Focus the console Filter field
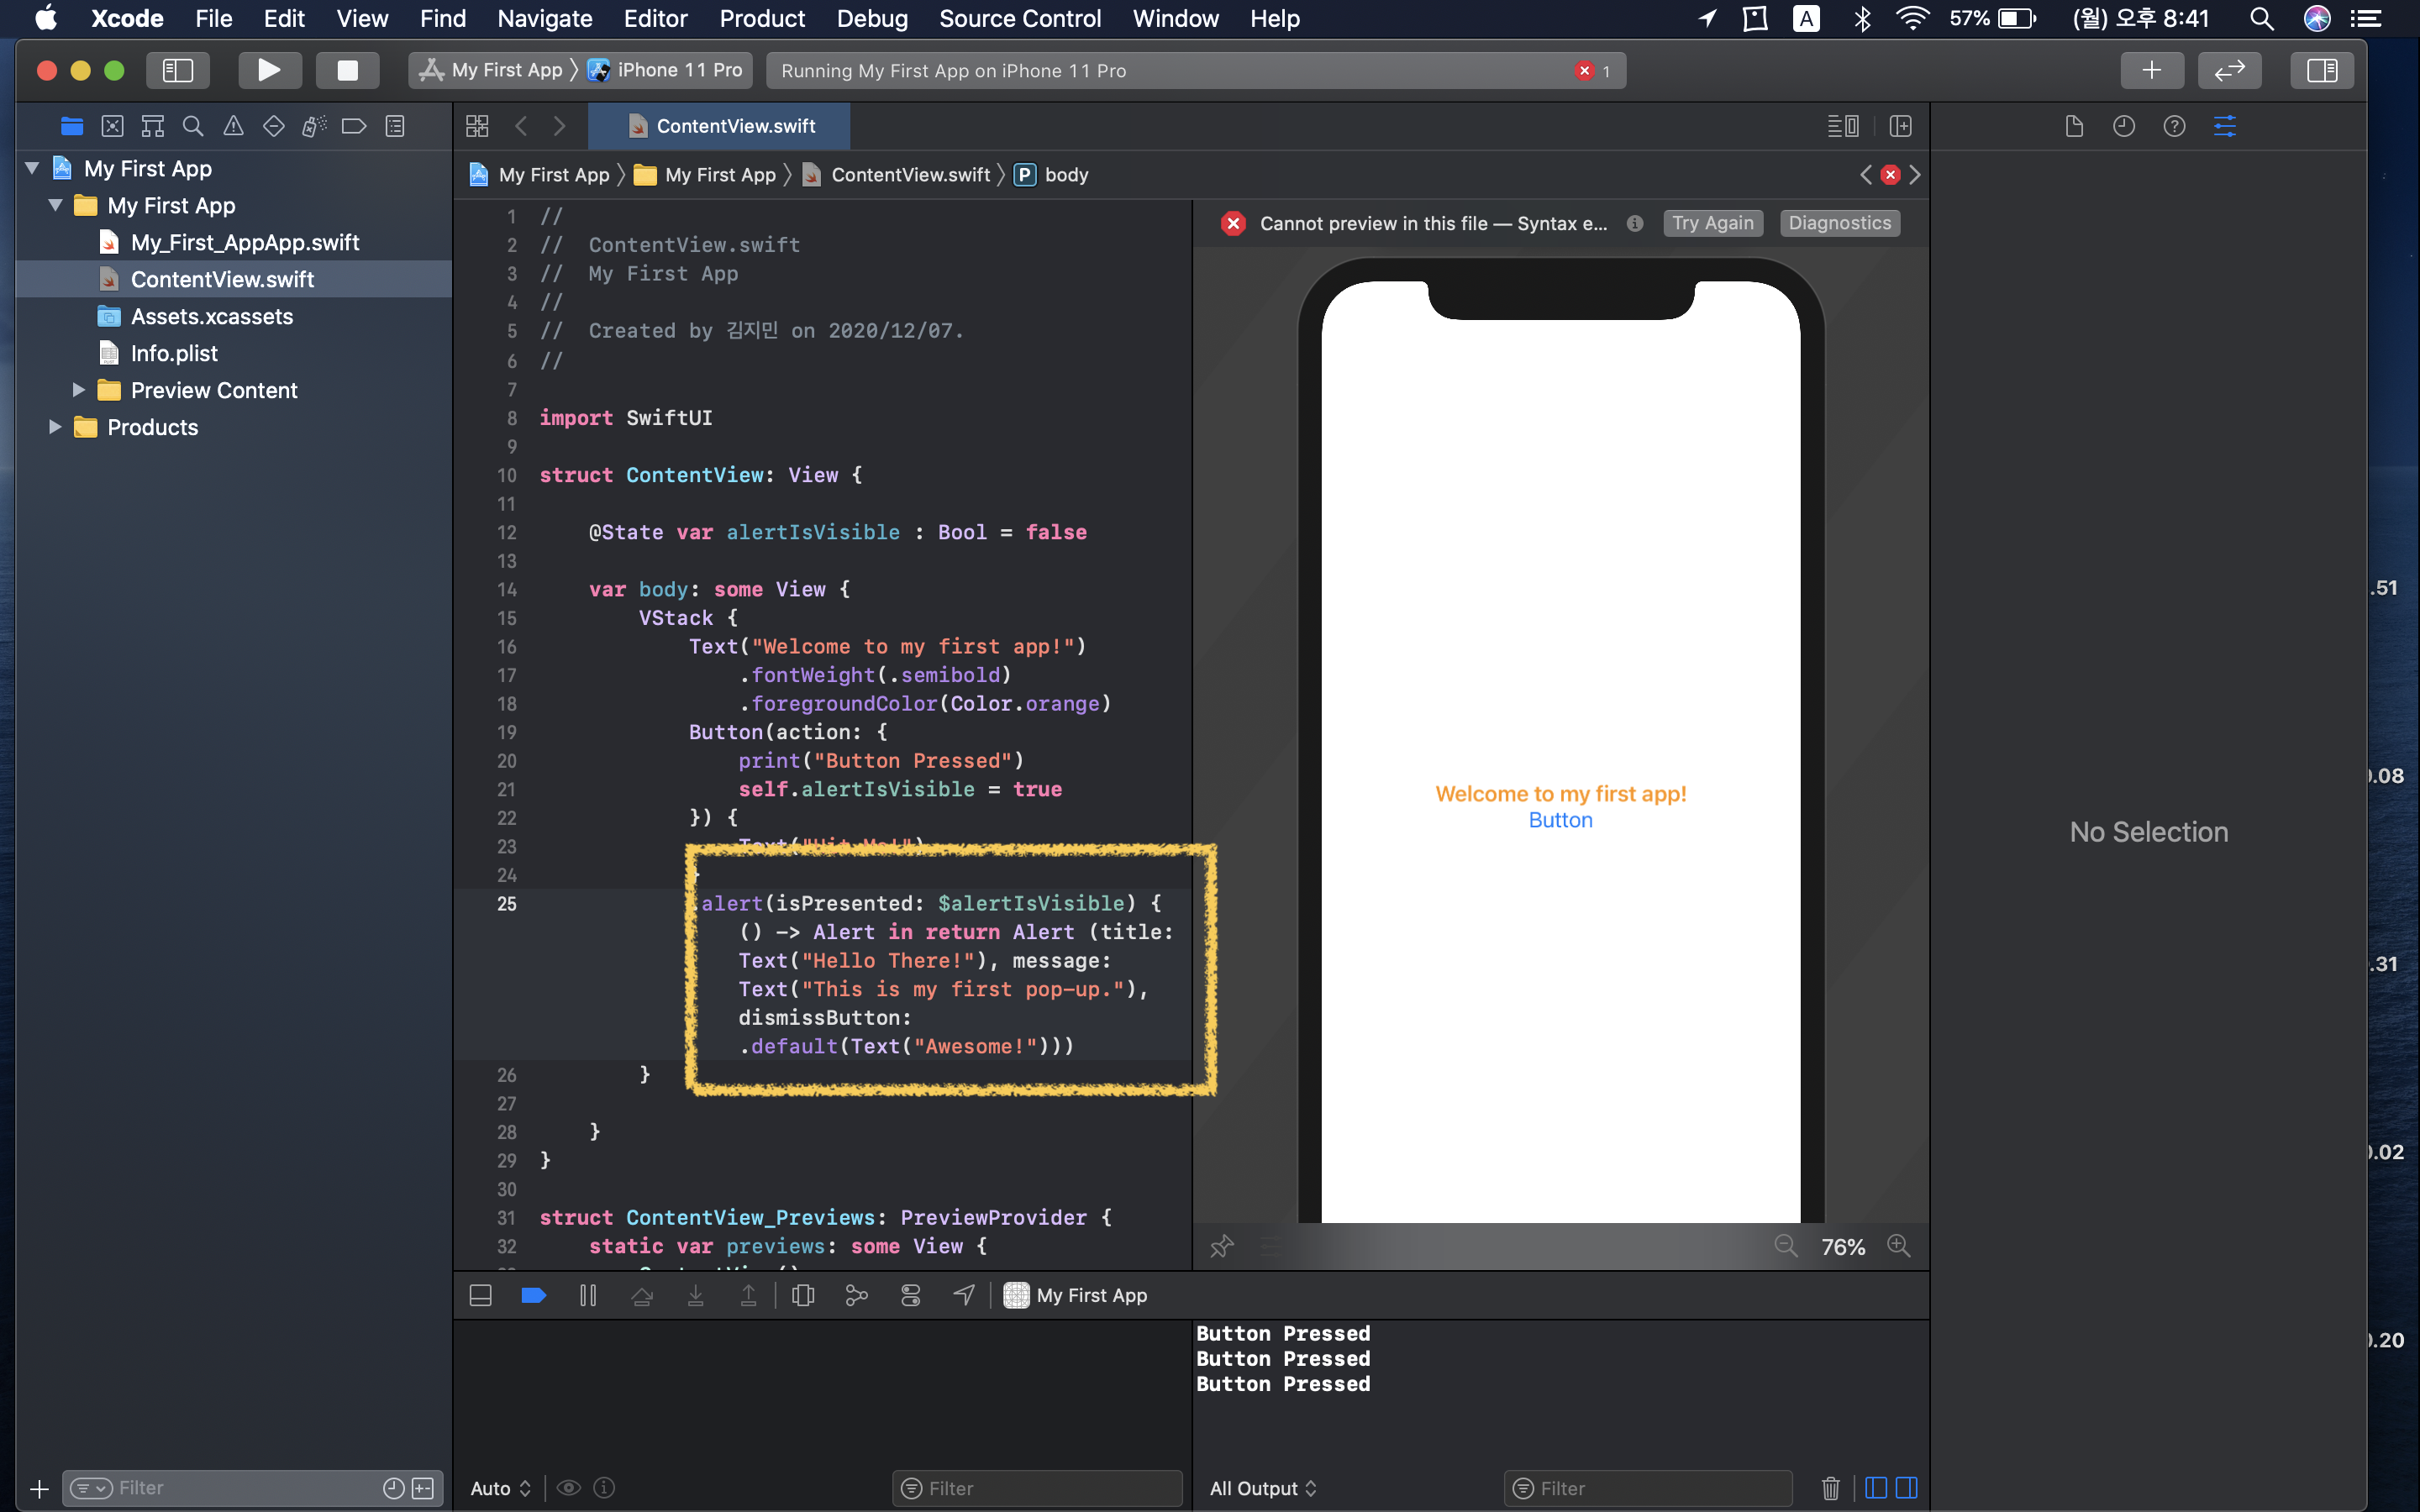 (1648, 1488)
